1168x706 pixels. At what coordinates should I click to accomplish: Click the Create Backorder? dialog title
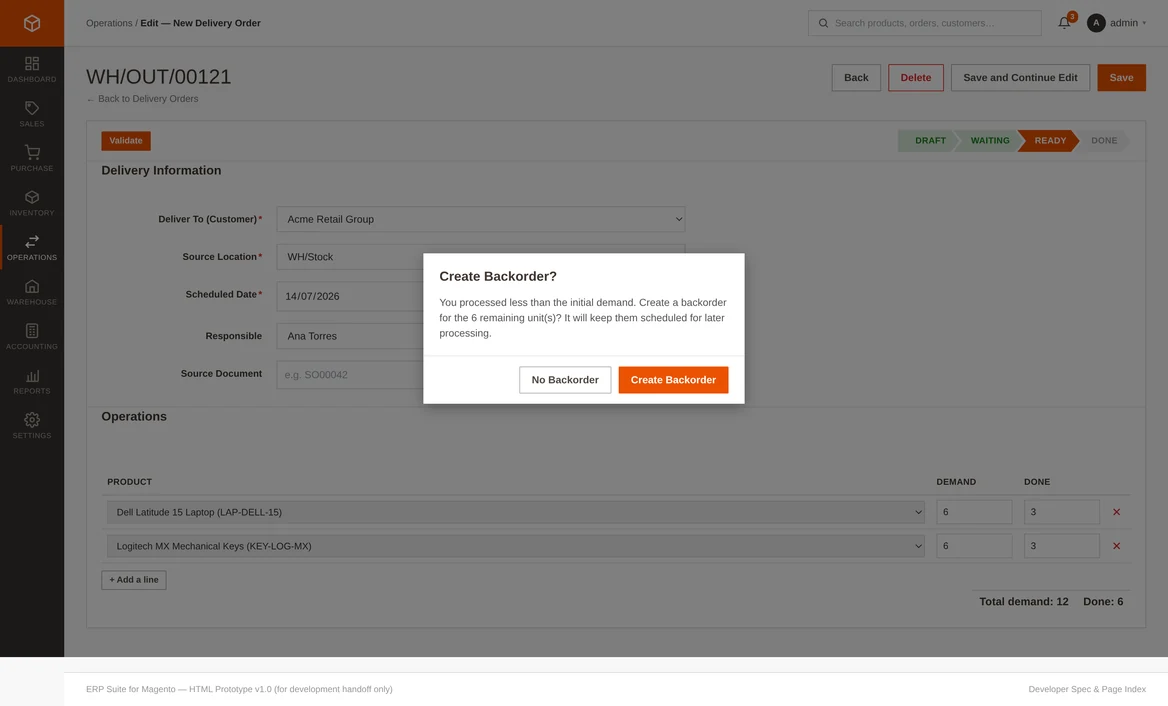tap(498, 276)
